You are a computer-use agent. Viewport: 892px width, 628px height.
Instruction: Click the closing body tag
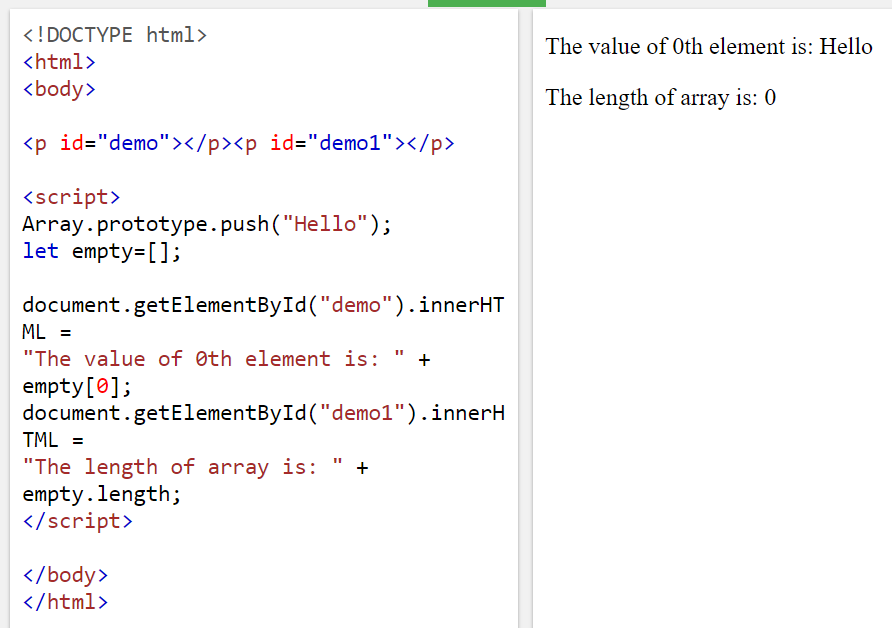pos(64,574)
